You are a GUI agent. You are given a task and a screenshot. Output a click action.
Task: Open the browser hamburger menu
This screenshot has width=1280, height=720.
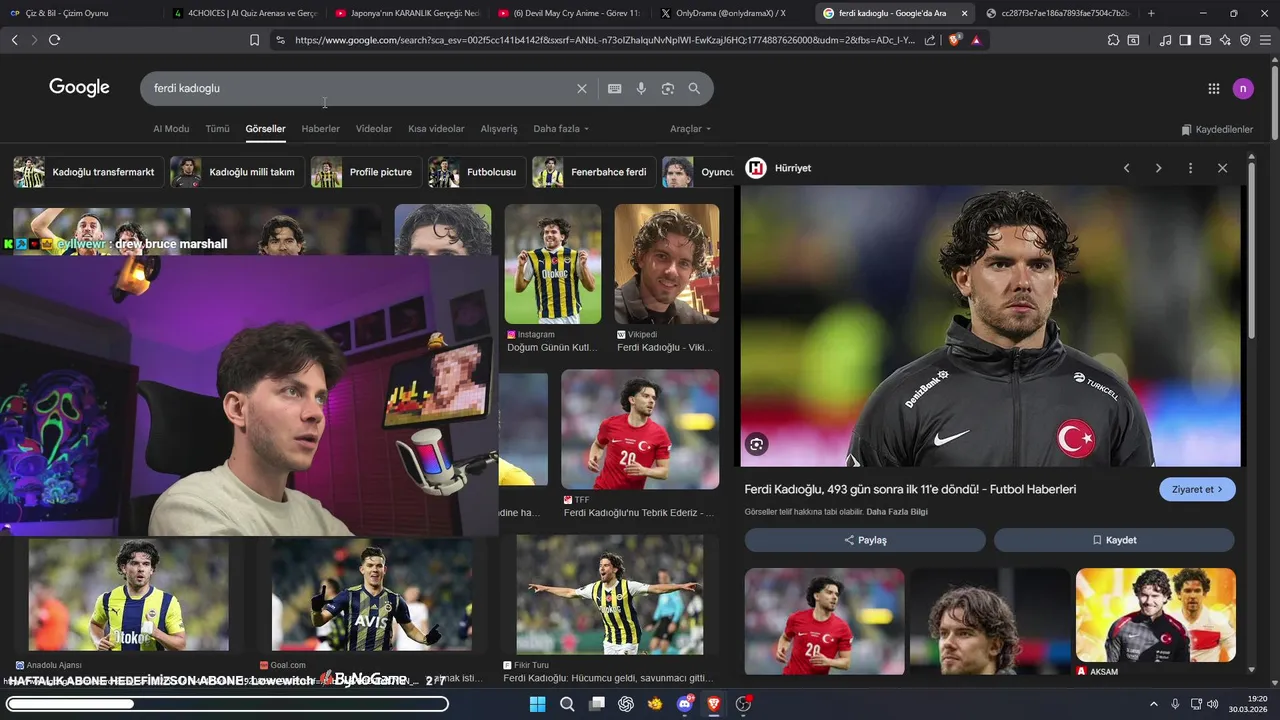click(1266, 40)
